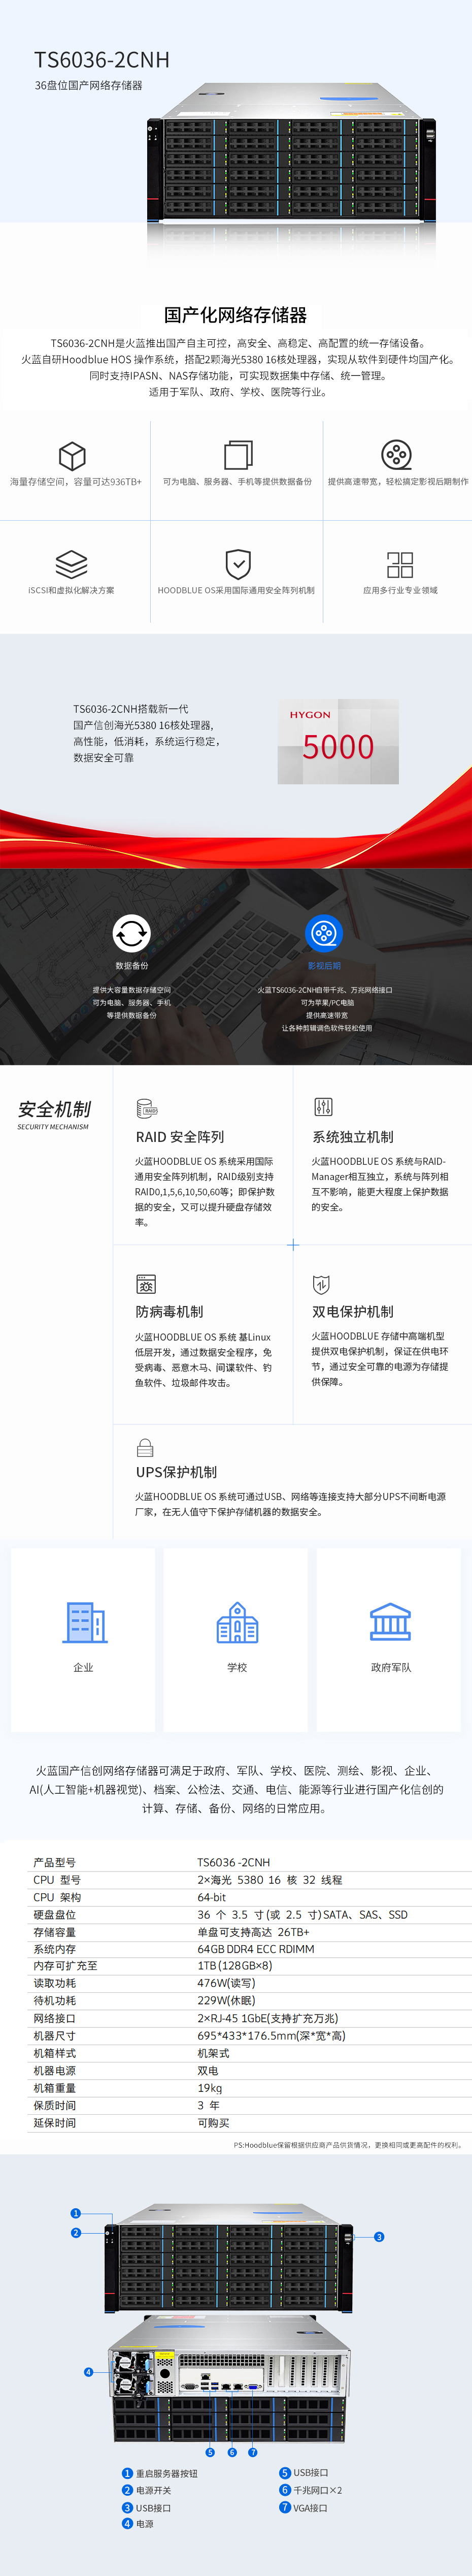472x2576 pixels.
Task: Click the RAID disk icon above RAID 安全阵列
Action: [x=146, y=1108]
